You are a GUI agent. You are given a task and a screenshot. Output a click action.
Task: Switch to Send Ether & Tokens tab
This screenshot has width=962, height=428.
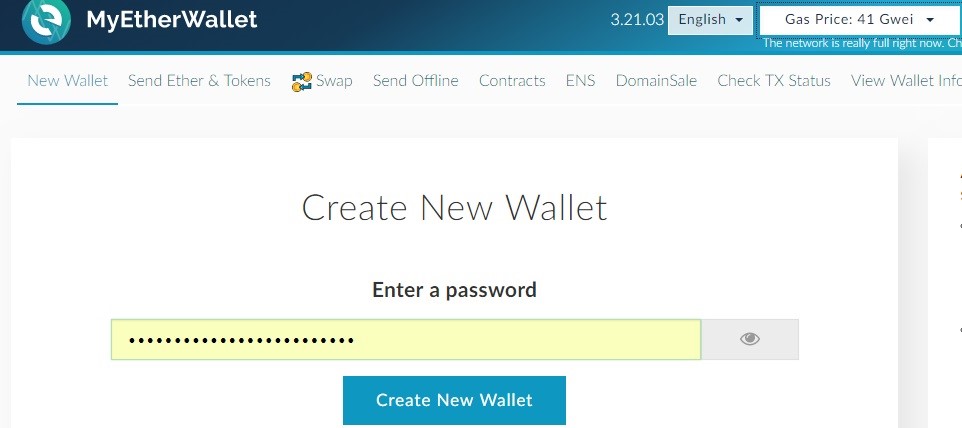click(x=199, y=81)
